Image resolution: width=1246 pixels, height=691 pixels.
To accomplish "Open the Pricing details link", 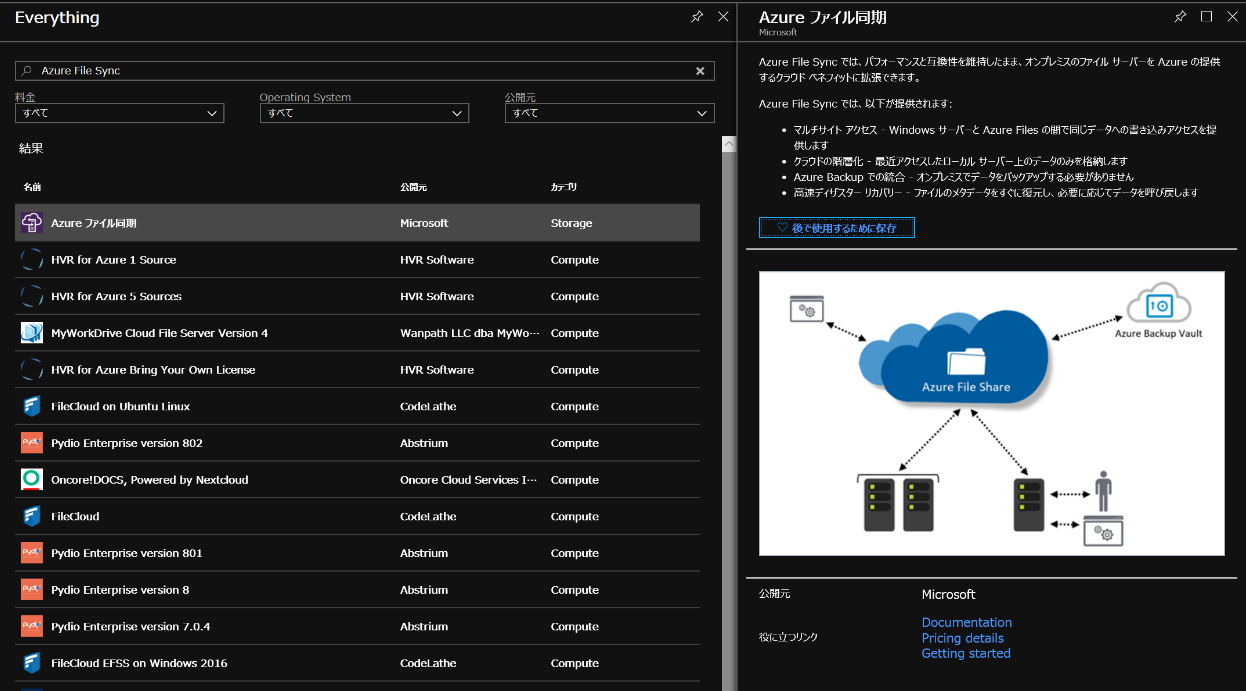I will (x=962, y=638).
